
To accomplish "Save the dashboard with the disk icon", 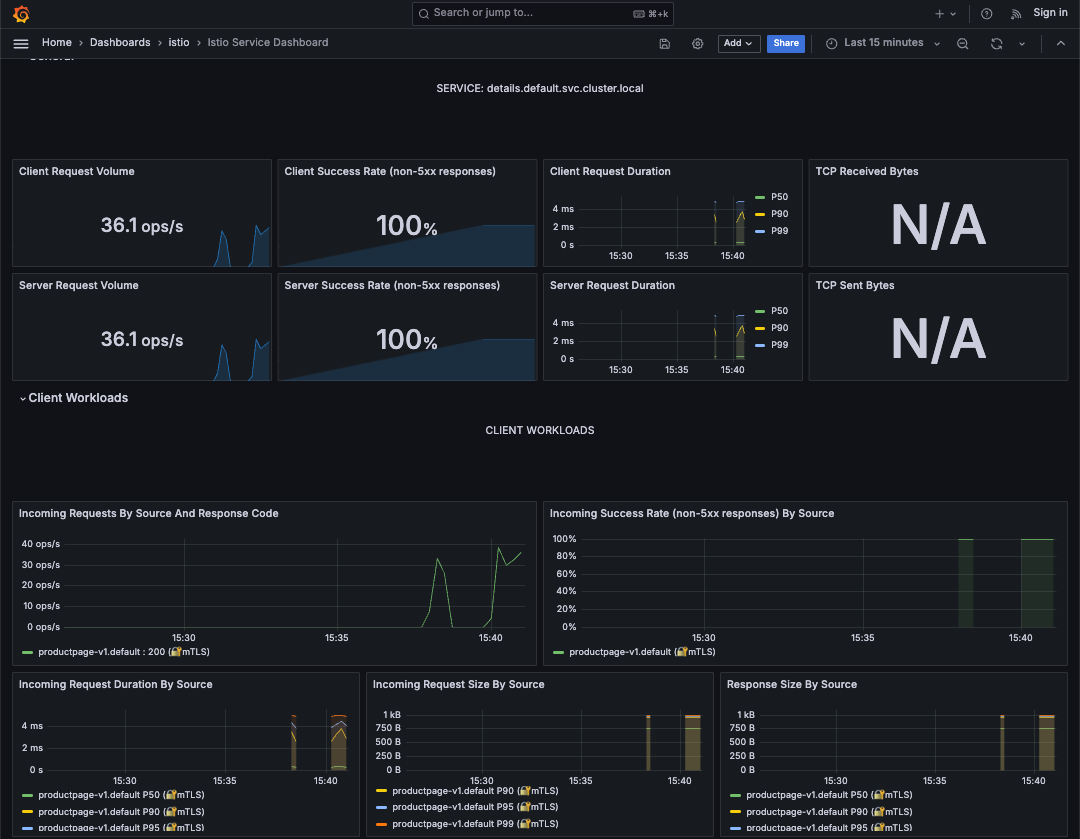I will (665, 43).
